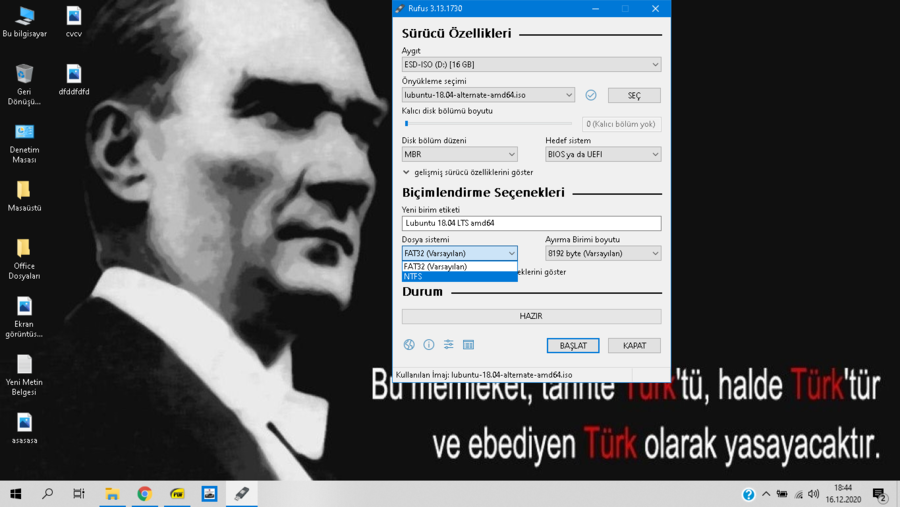Open the Önyükleme seçimi ISO dropdown
Screen dimensions: 900x507
[x=488, y=95]
